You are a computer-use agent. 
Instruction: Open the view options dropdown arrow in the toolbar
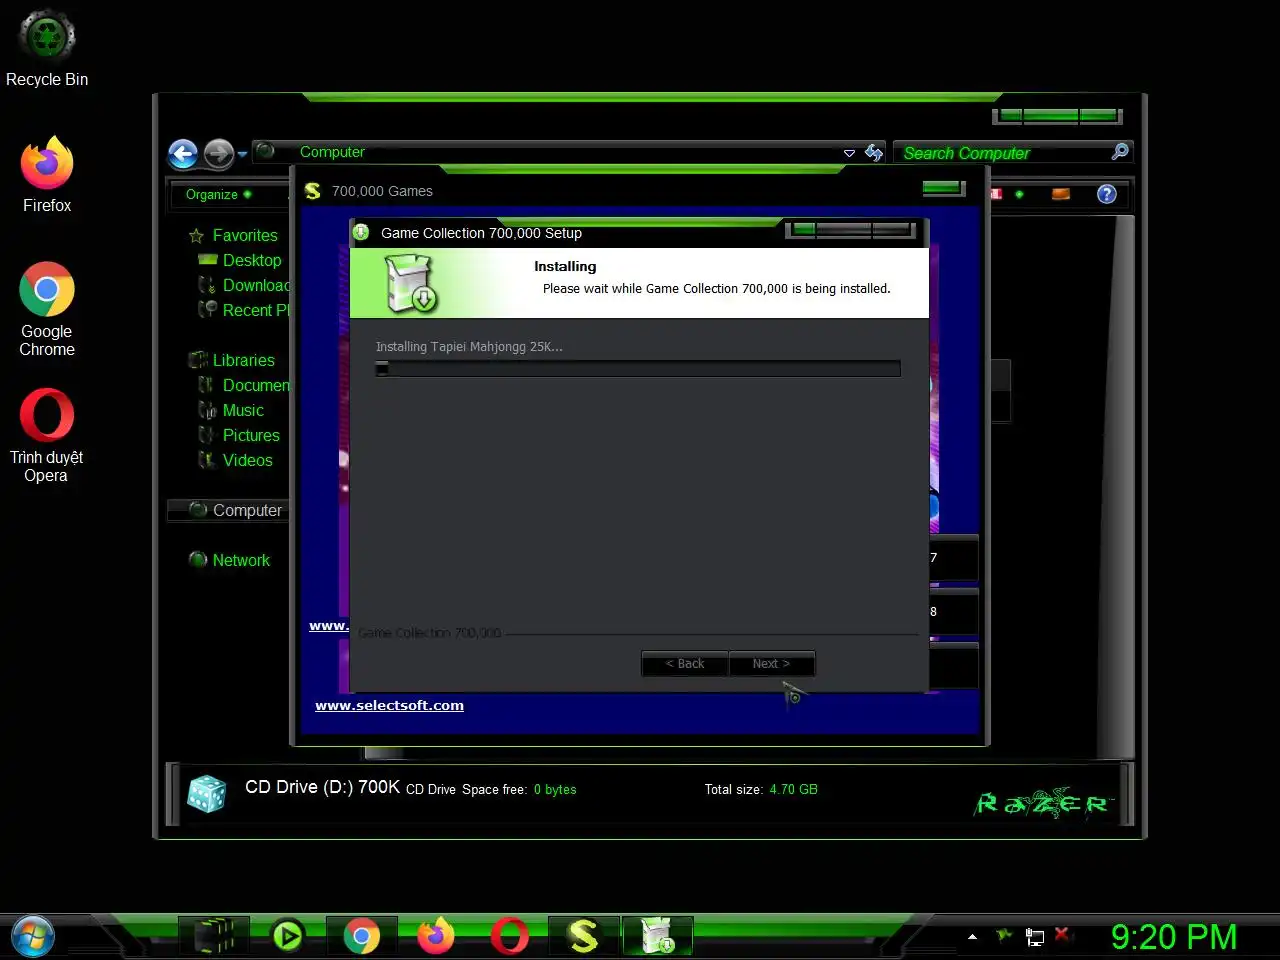tap(1019, 194)
